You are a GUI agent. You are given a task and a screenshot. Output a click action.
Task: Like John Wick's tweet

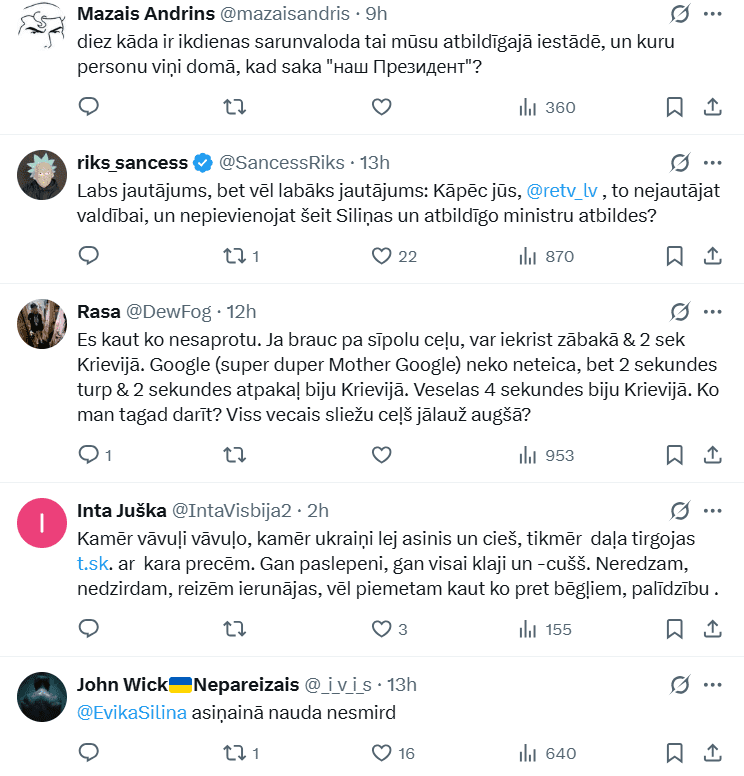[381, 753]
